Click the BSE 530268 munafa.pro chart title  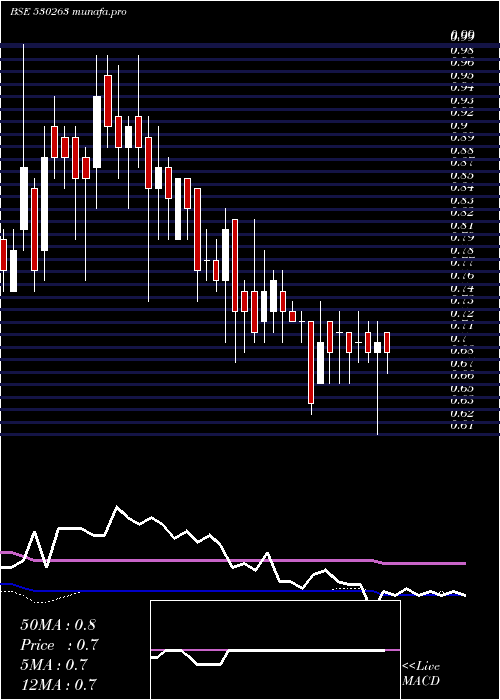pos(68,12)
